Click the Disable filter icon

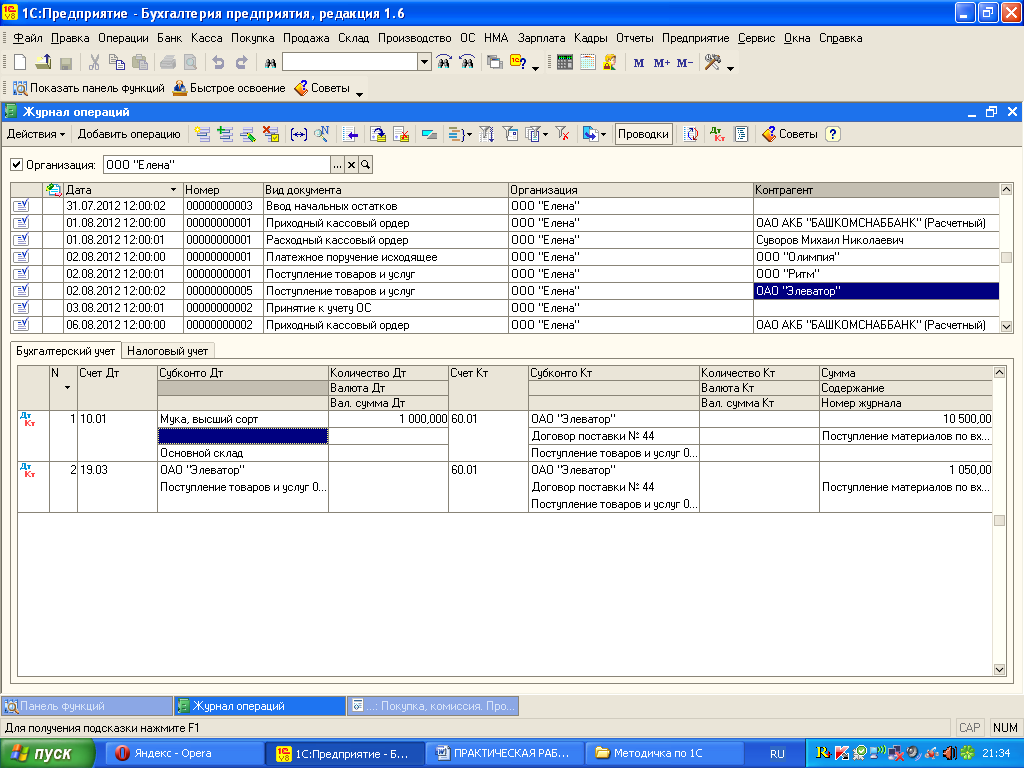point(562,135)
